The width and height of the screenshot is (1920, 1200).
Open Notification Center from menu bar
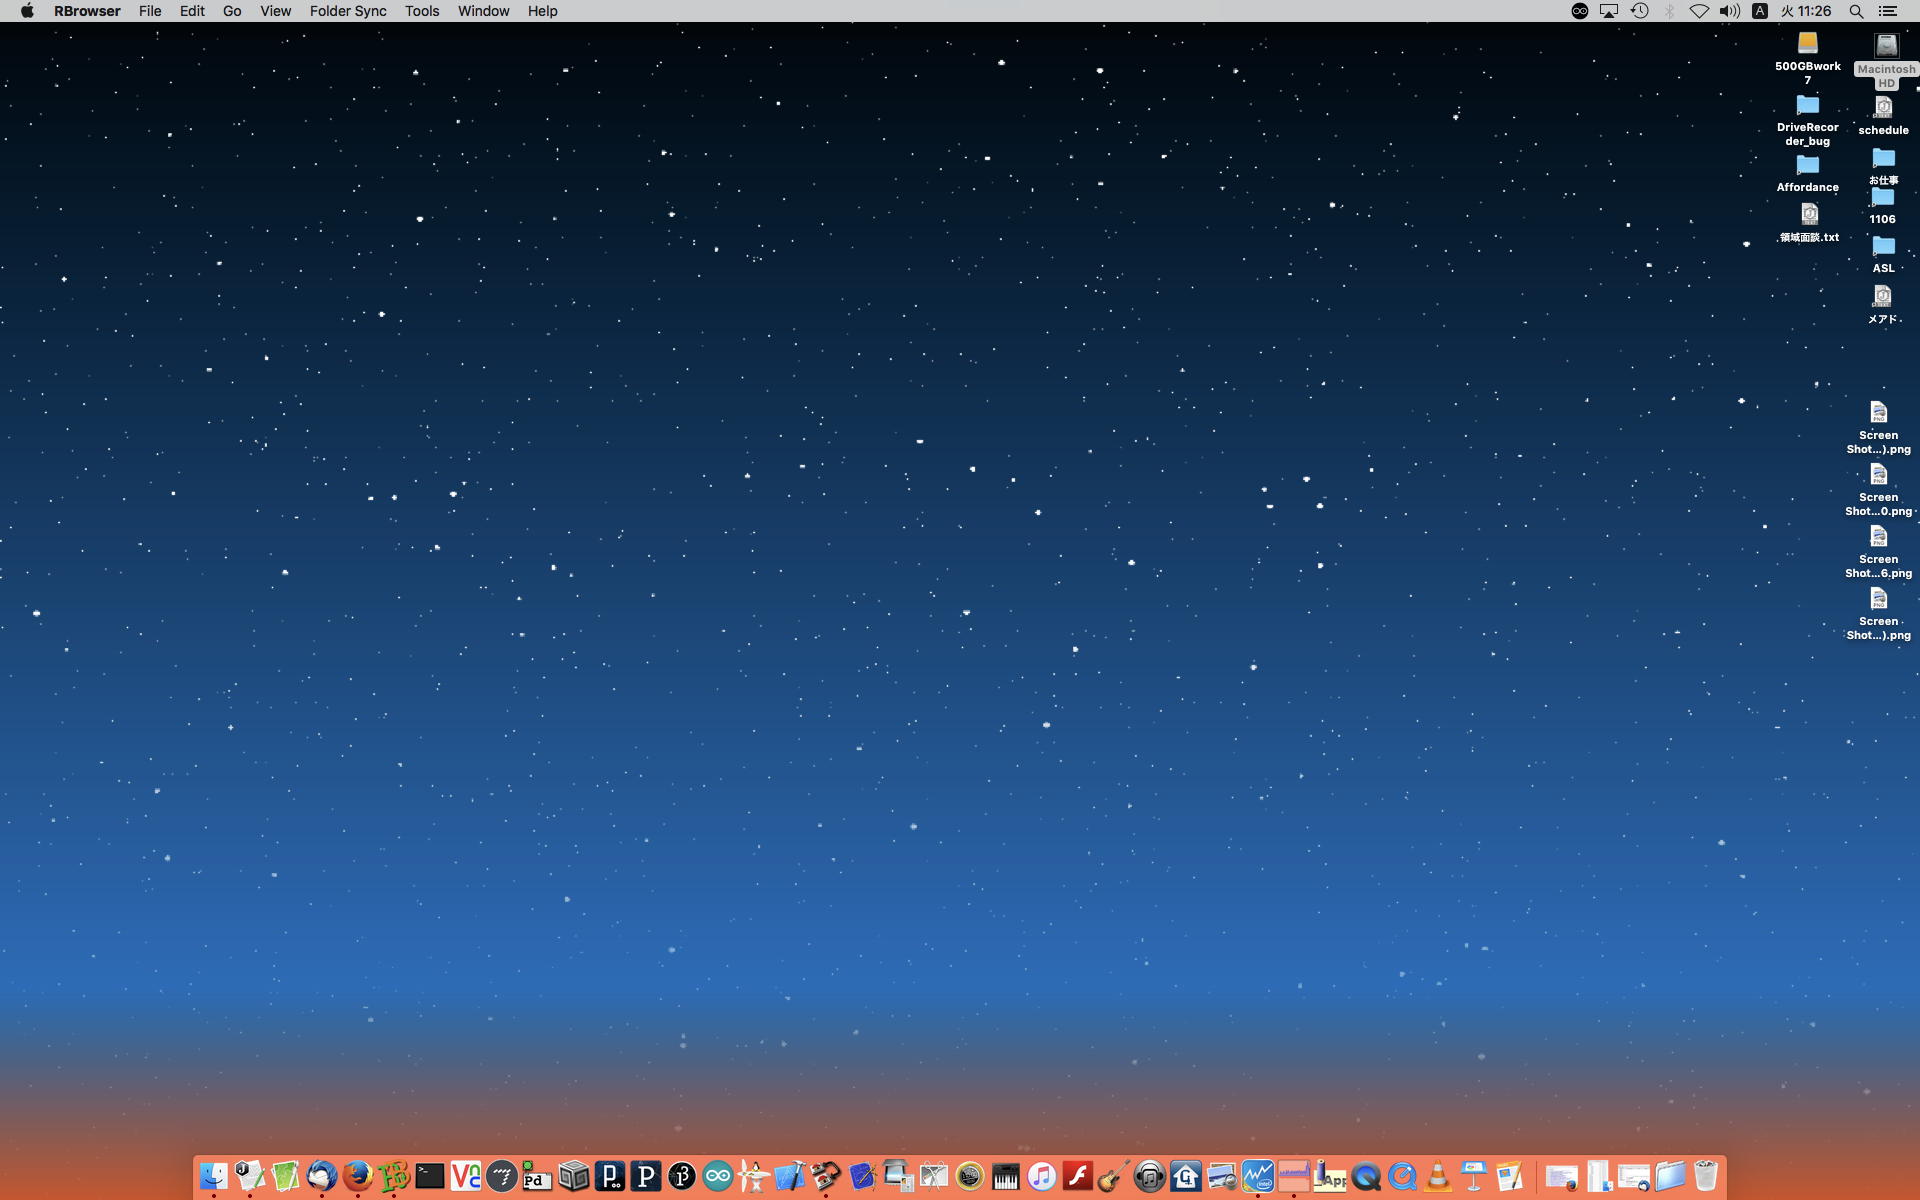(1888, 11)
